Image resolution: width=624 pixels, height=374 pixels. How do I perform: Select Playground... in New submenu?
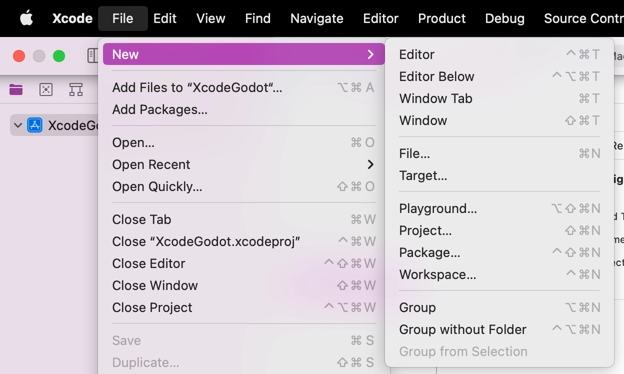[x=499, y=208]
